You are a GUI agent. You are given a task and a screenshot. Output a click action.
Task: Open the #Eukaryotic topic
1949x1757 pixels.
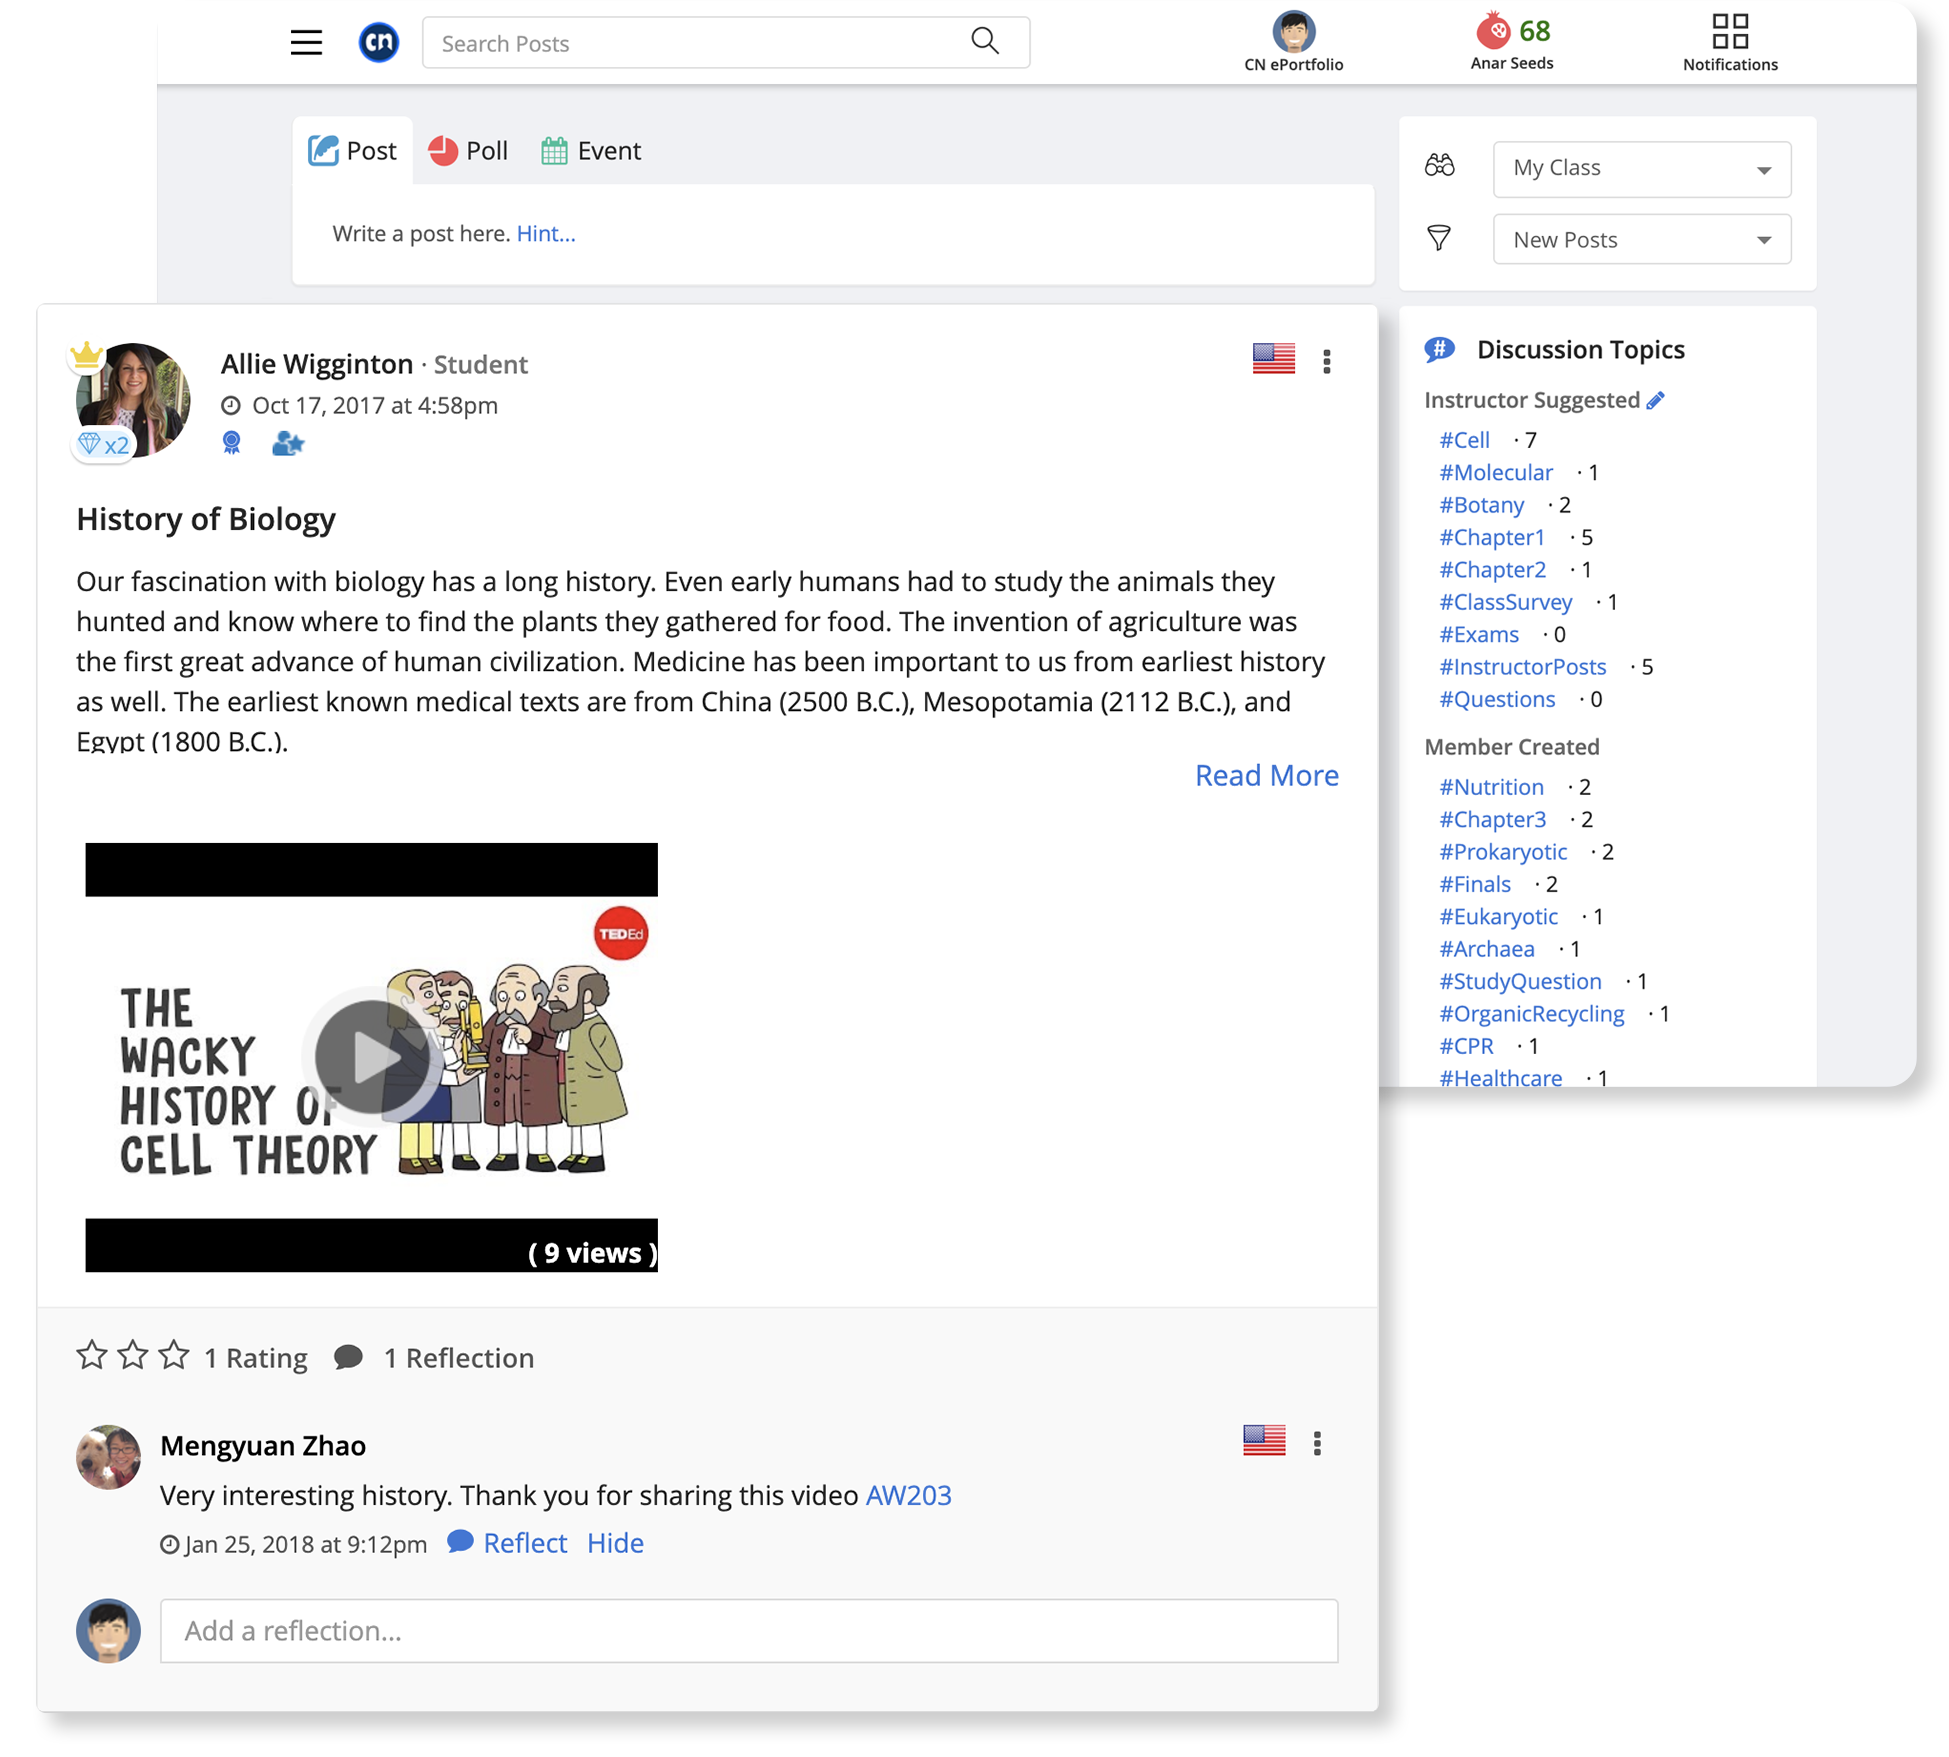coord(1498,916)
